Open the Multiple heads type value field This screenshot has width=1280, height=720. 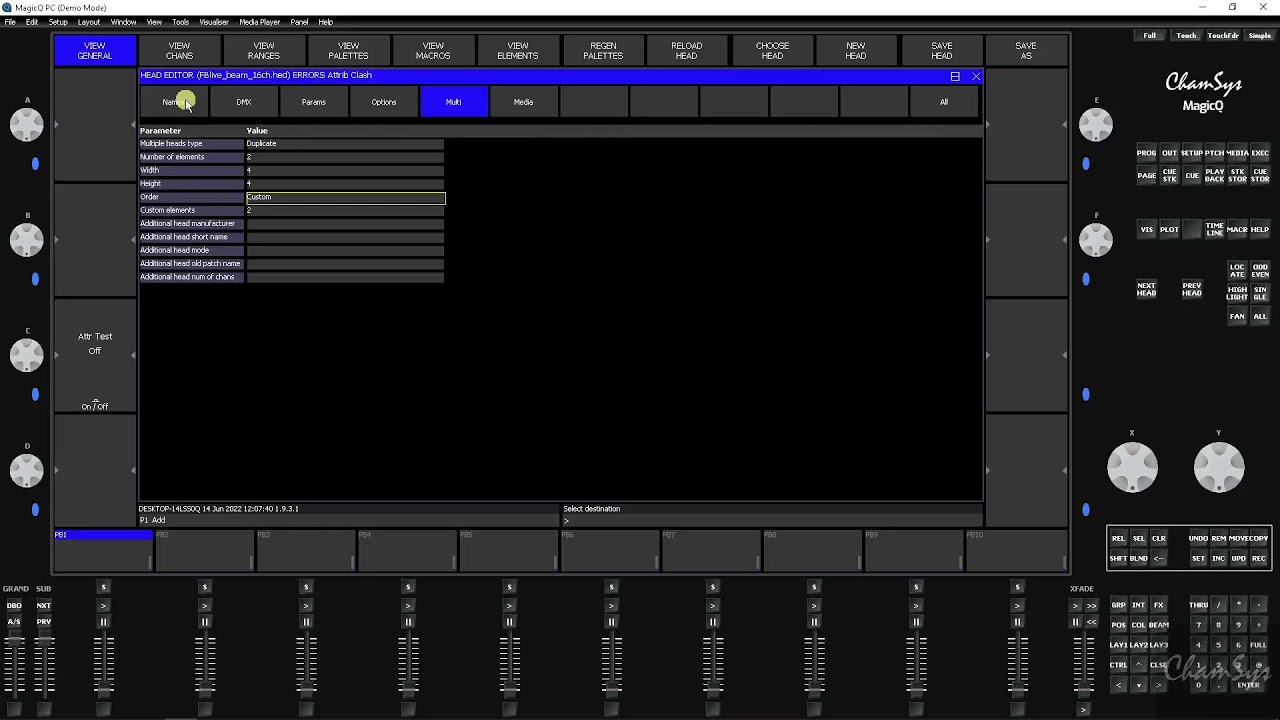pos(345,144)
